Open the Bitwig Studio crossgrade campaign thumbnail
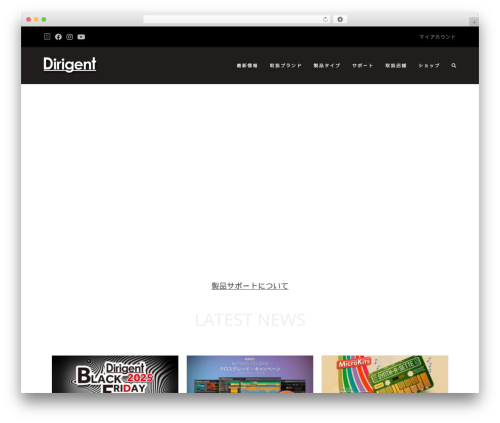This screenshot has width=500, height=423. click(250, 374)
